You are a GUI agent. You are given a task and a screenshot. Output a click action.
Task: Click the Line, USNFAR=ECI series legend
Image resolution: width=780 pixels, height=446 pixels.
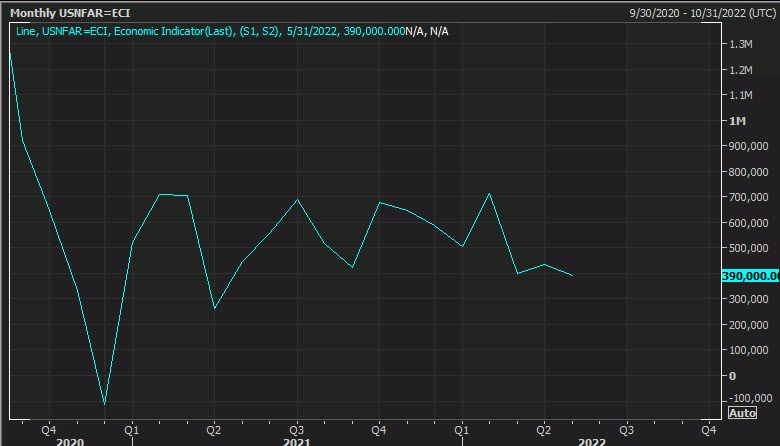[210, 31]
